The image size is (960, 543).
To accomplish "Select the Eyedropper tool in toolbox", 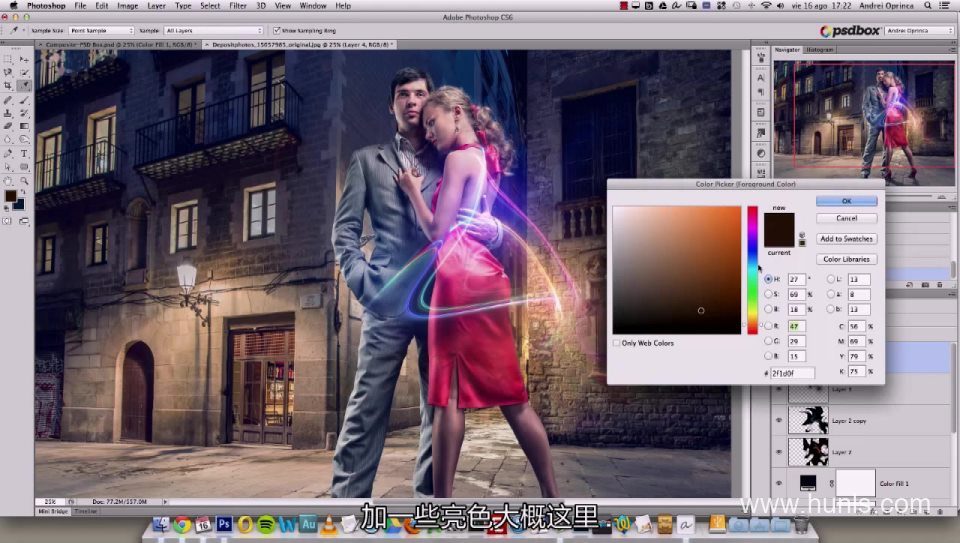I will [24, 86].
